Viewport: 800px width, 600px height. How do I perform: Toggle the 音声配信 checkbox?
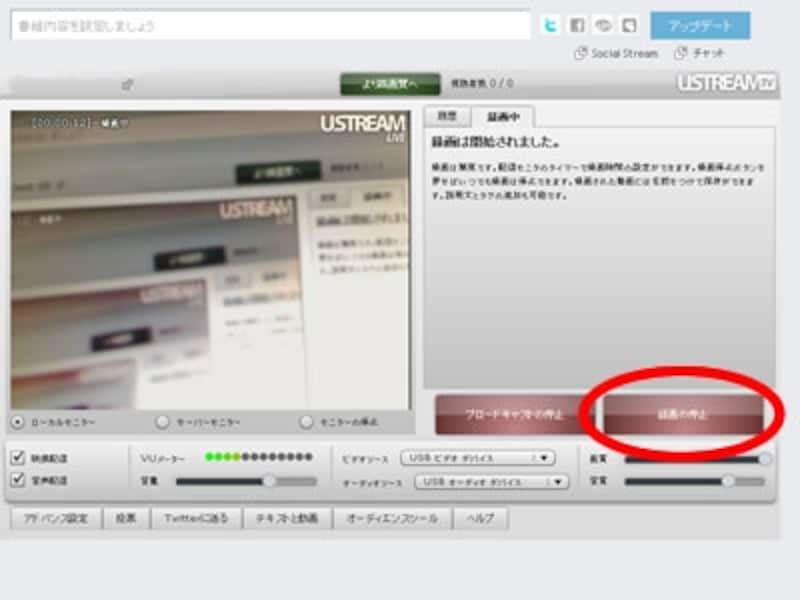pos(18,480)
